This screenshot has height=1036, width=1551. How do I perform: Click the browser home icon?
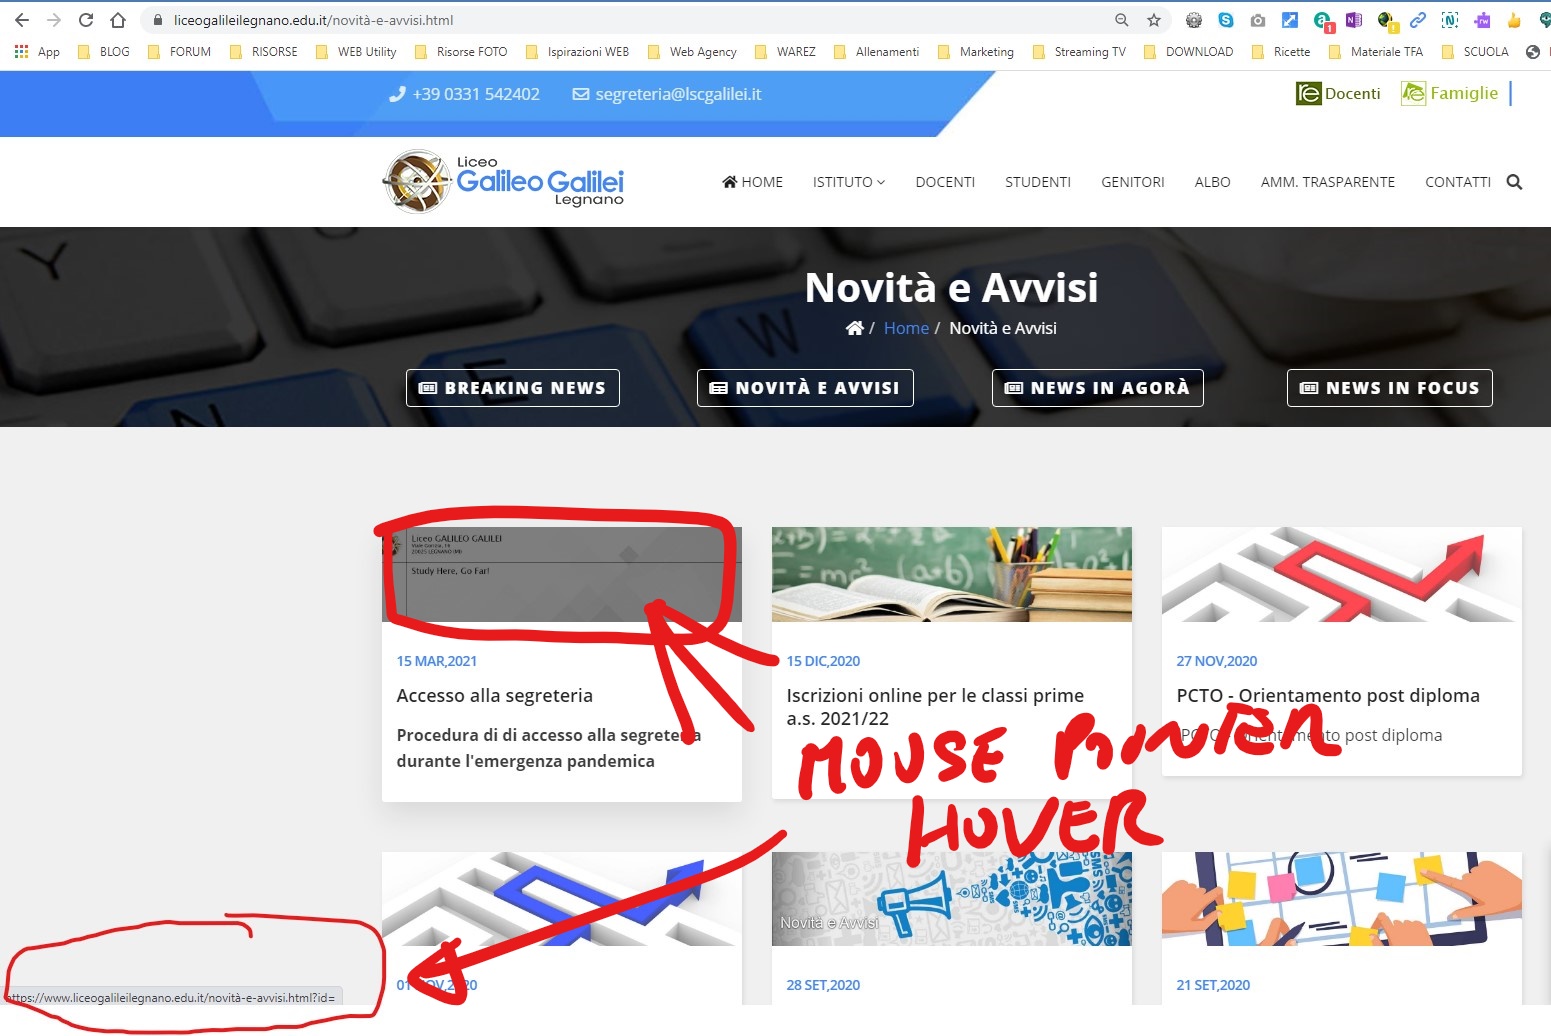point(118,20)
